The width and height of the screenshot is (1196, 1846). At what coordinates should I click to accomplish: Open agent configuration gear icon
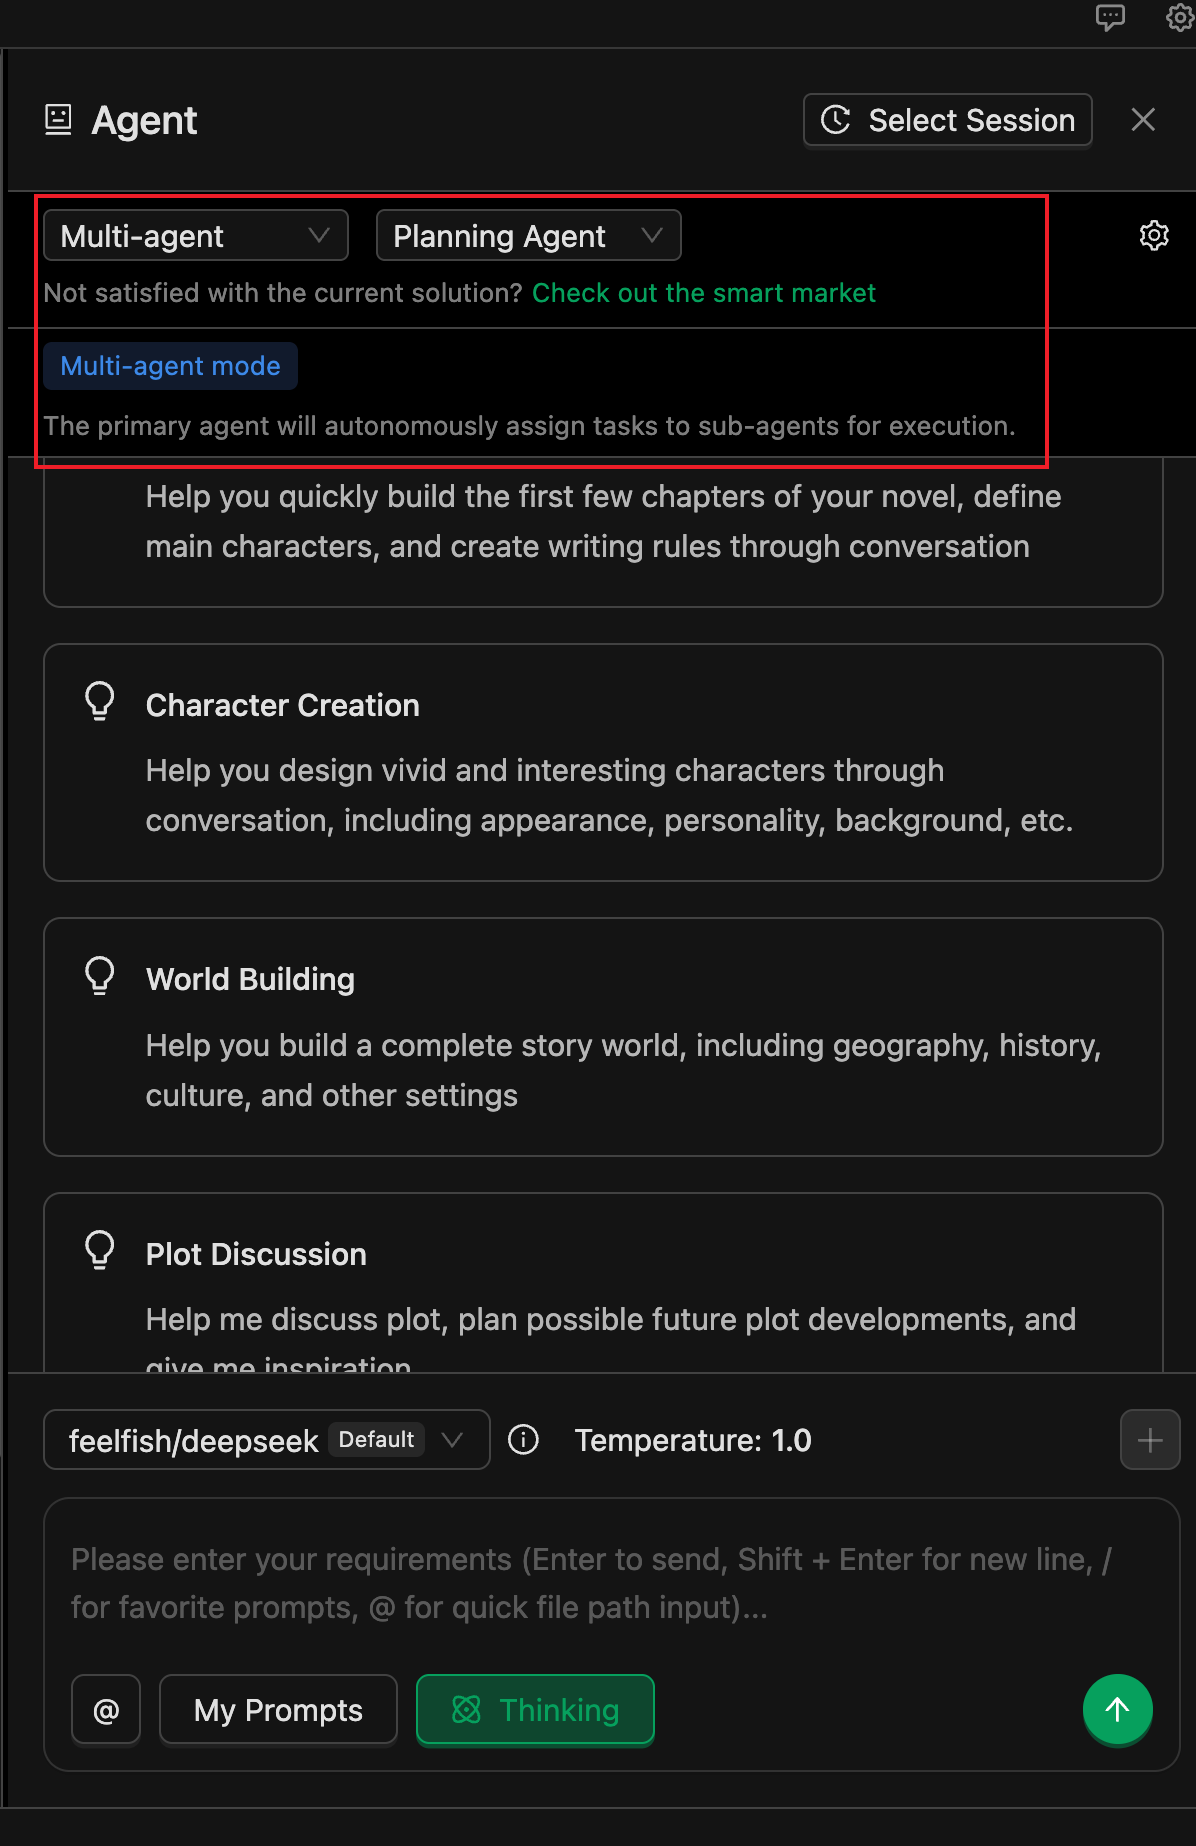1154,236
